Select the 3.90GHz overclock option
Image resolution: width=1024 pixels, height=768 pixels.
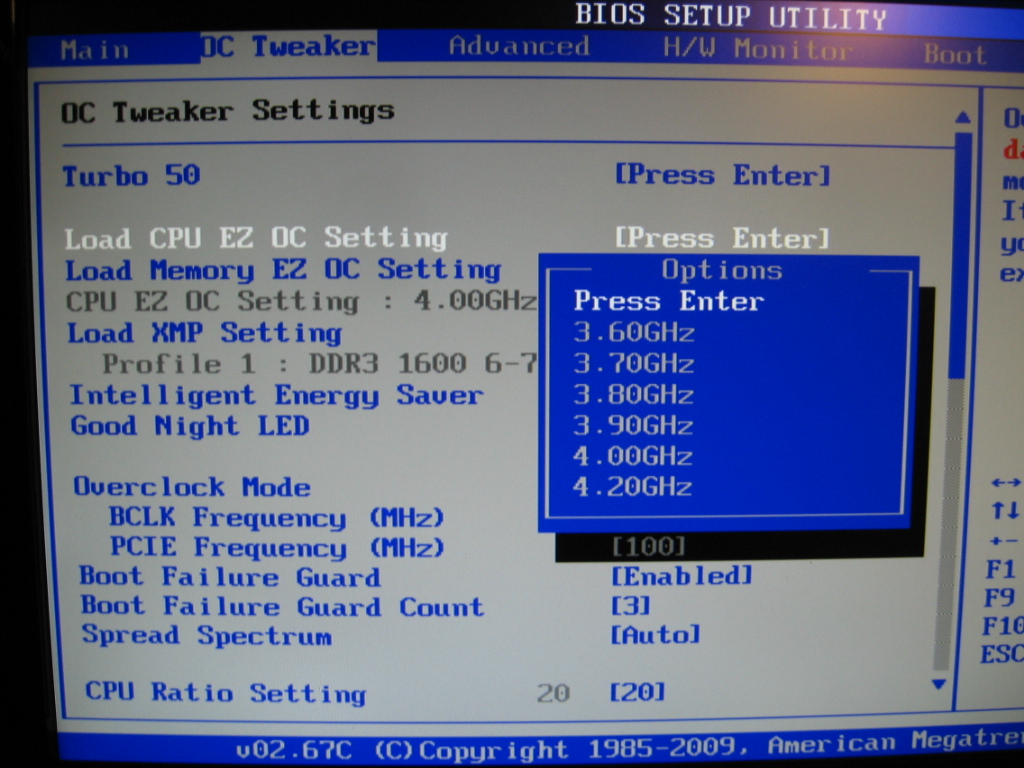click(x=633, y=426)
